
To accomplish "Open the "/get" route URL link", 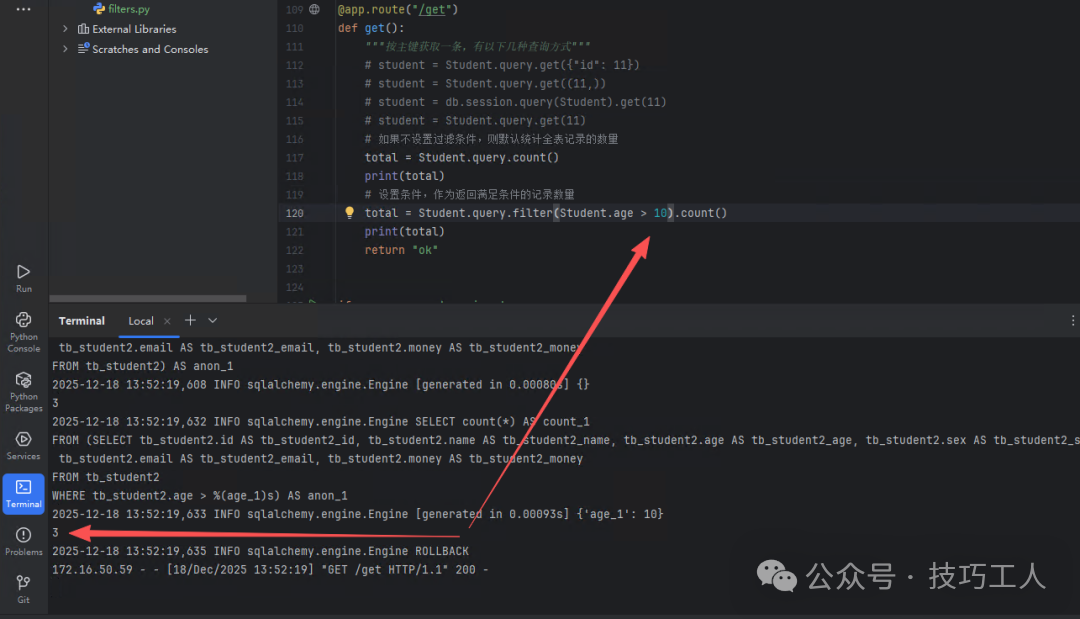I will tap(432, 10).
